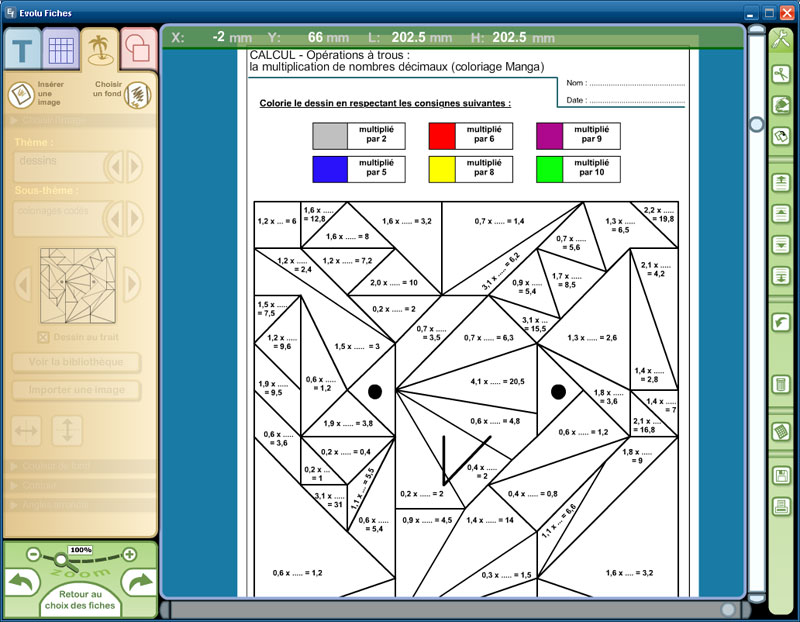
Task: Switch to the table grid tab
Action: tap(60, 49)
